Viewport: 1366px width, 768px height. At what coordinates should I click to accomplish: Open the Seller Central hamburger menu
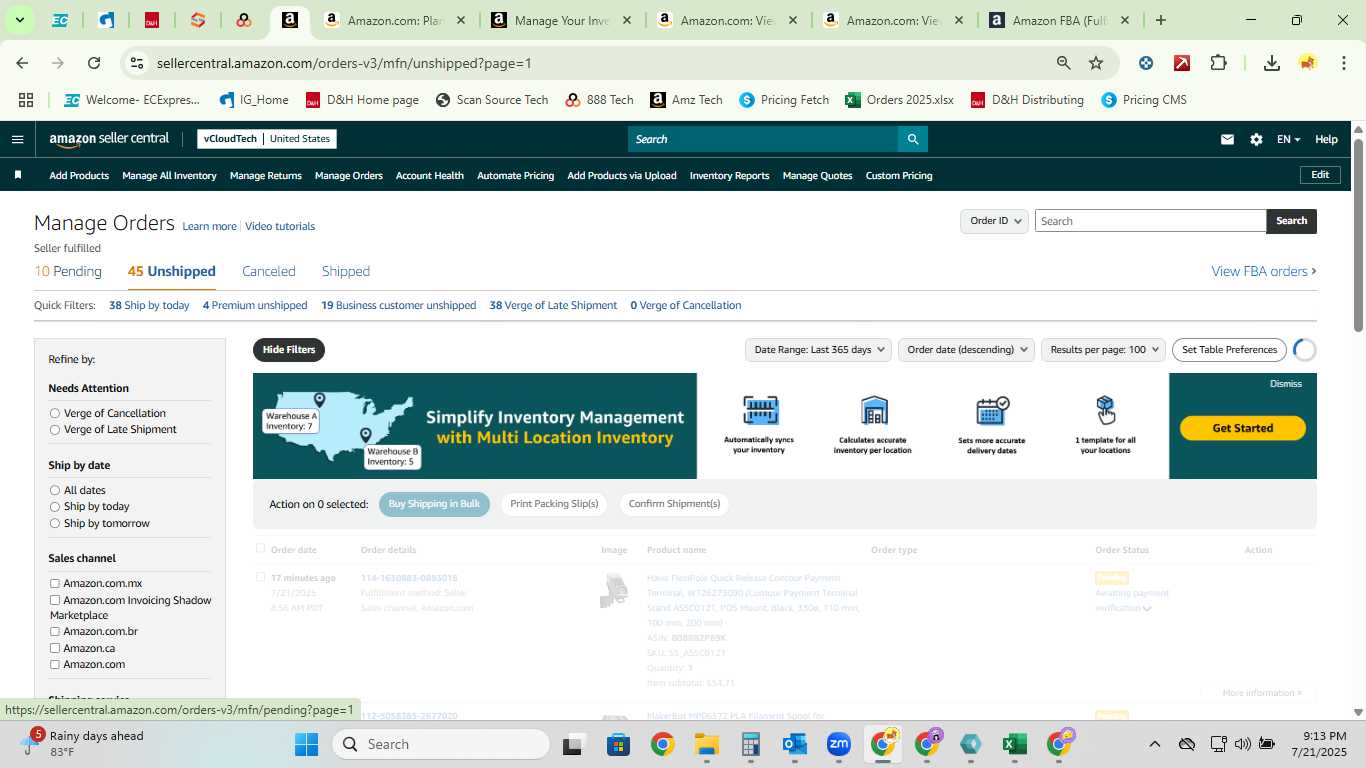click(x=17, y=139)
